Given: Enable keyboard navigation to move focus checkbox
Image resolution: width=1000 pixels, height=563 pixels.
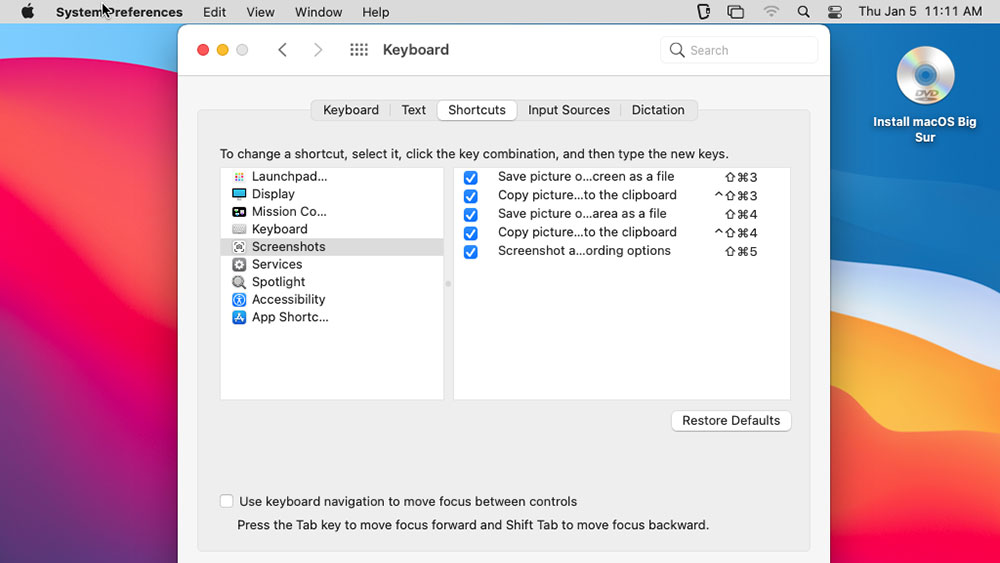Looking at the screenshot, I should 226,501.
